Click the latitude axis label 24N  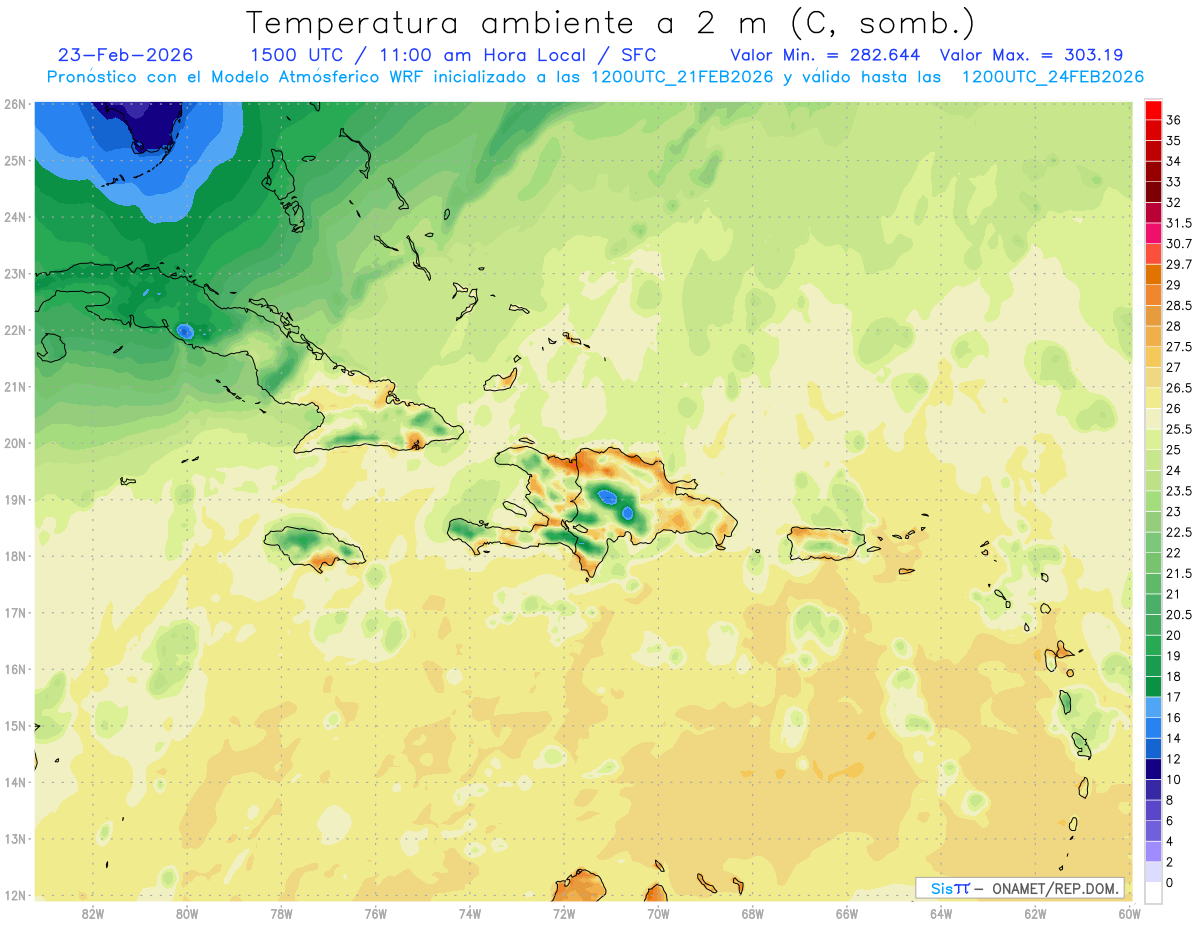(15, 217)
